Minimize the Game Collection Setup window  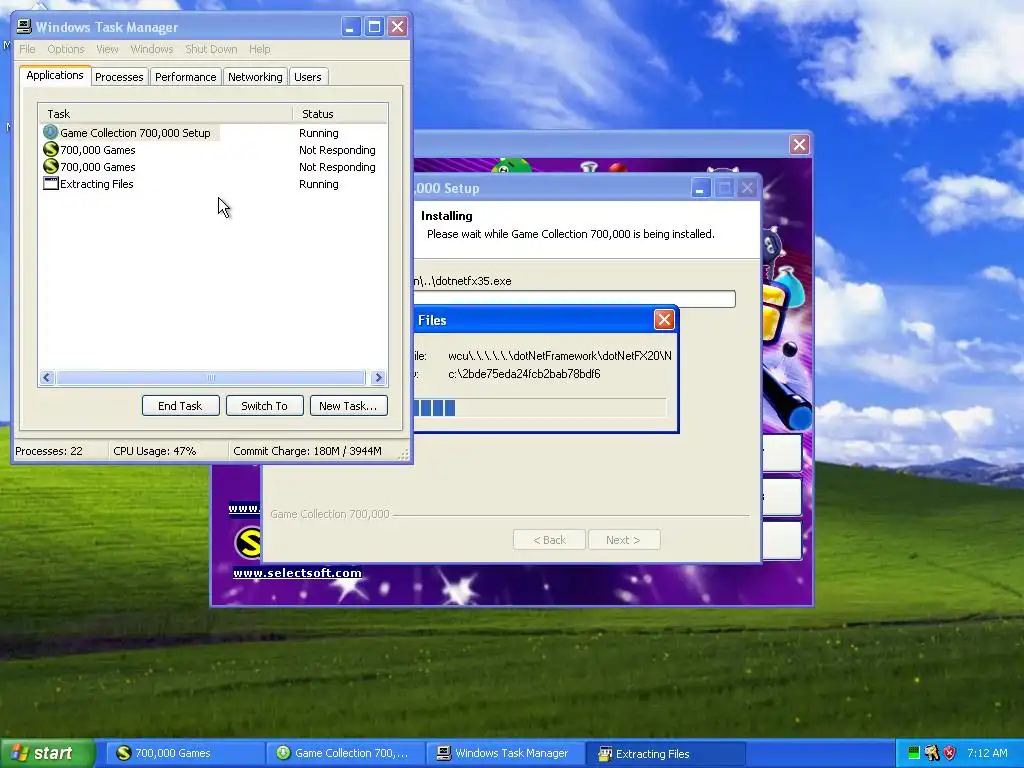701,188
